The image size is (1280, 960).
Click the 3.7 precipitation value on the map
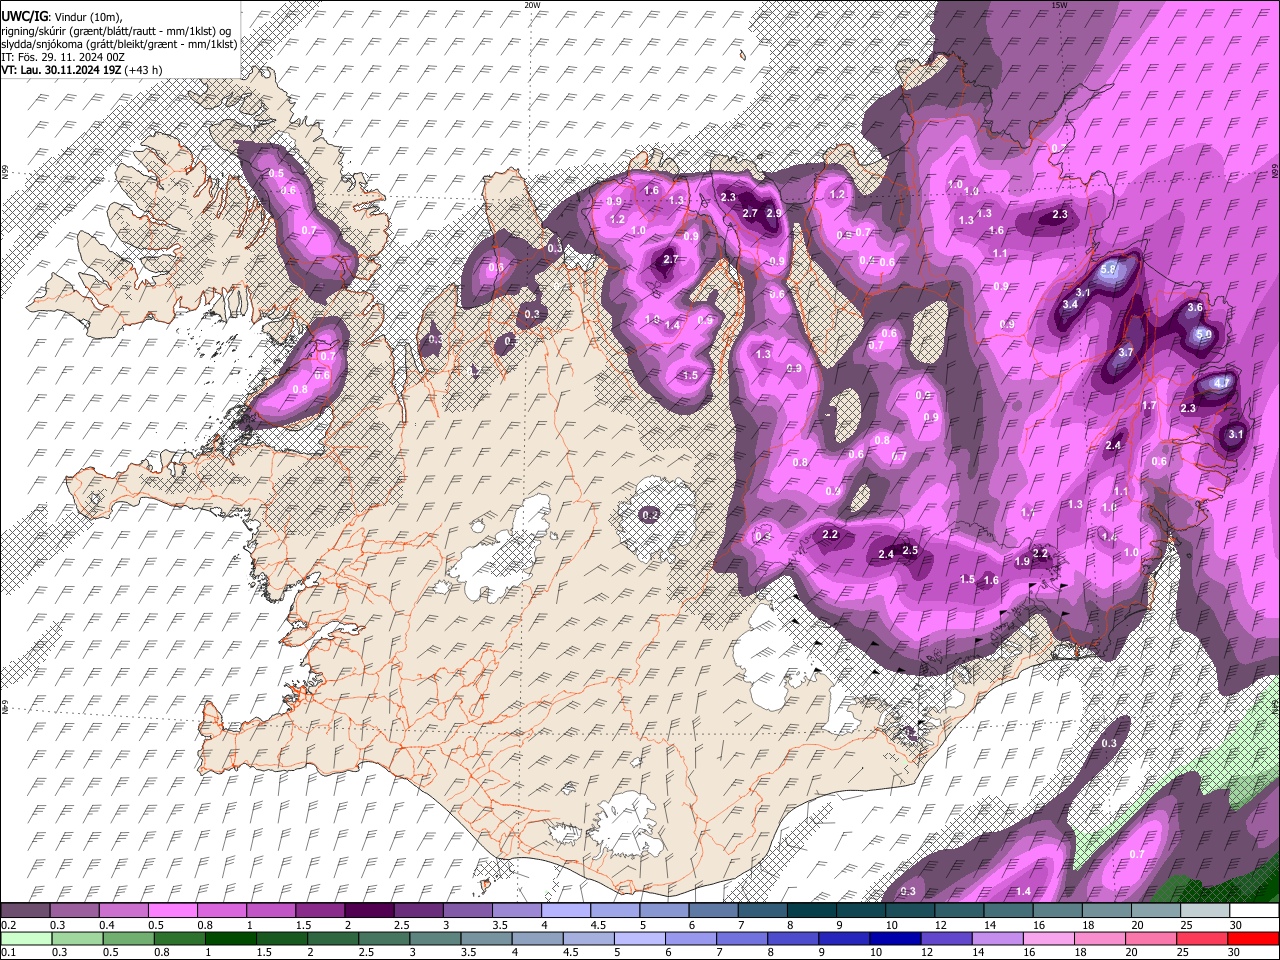(1126, 353)
